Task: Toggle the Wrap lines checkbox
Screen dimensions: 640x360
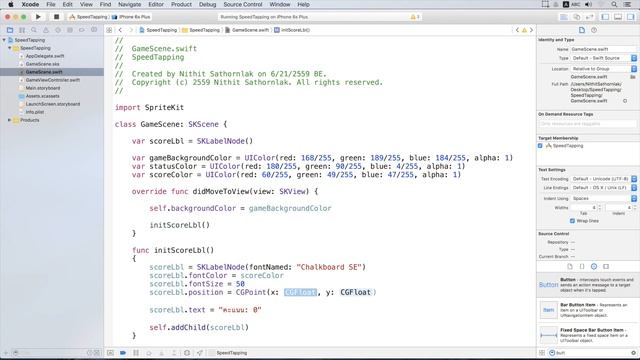Action: [x=572, y=221]
